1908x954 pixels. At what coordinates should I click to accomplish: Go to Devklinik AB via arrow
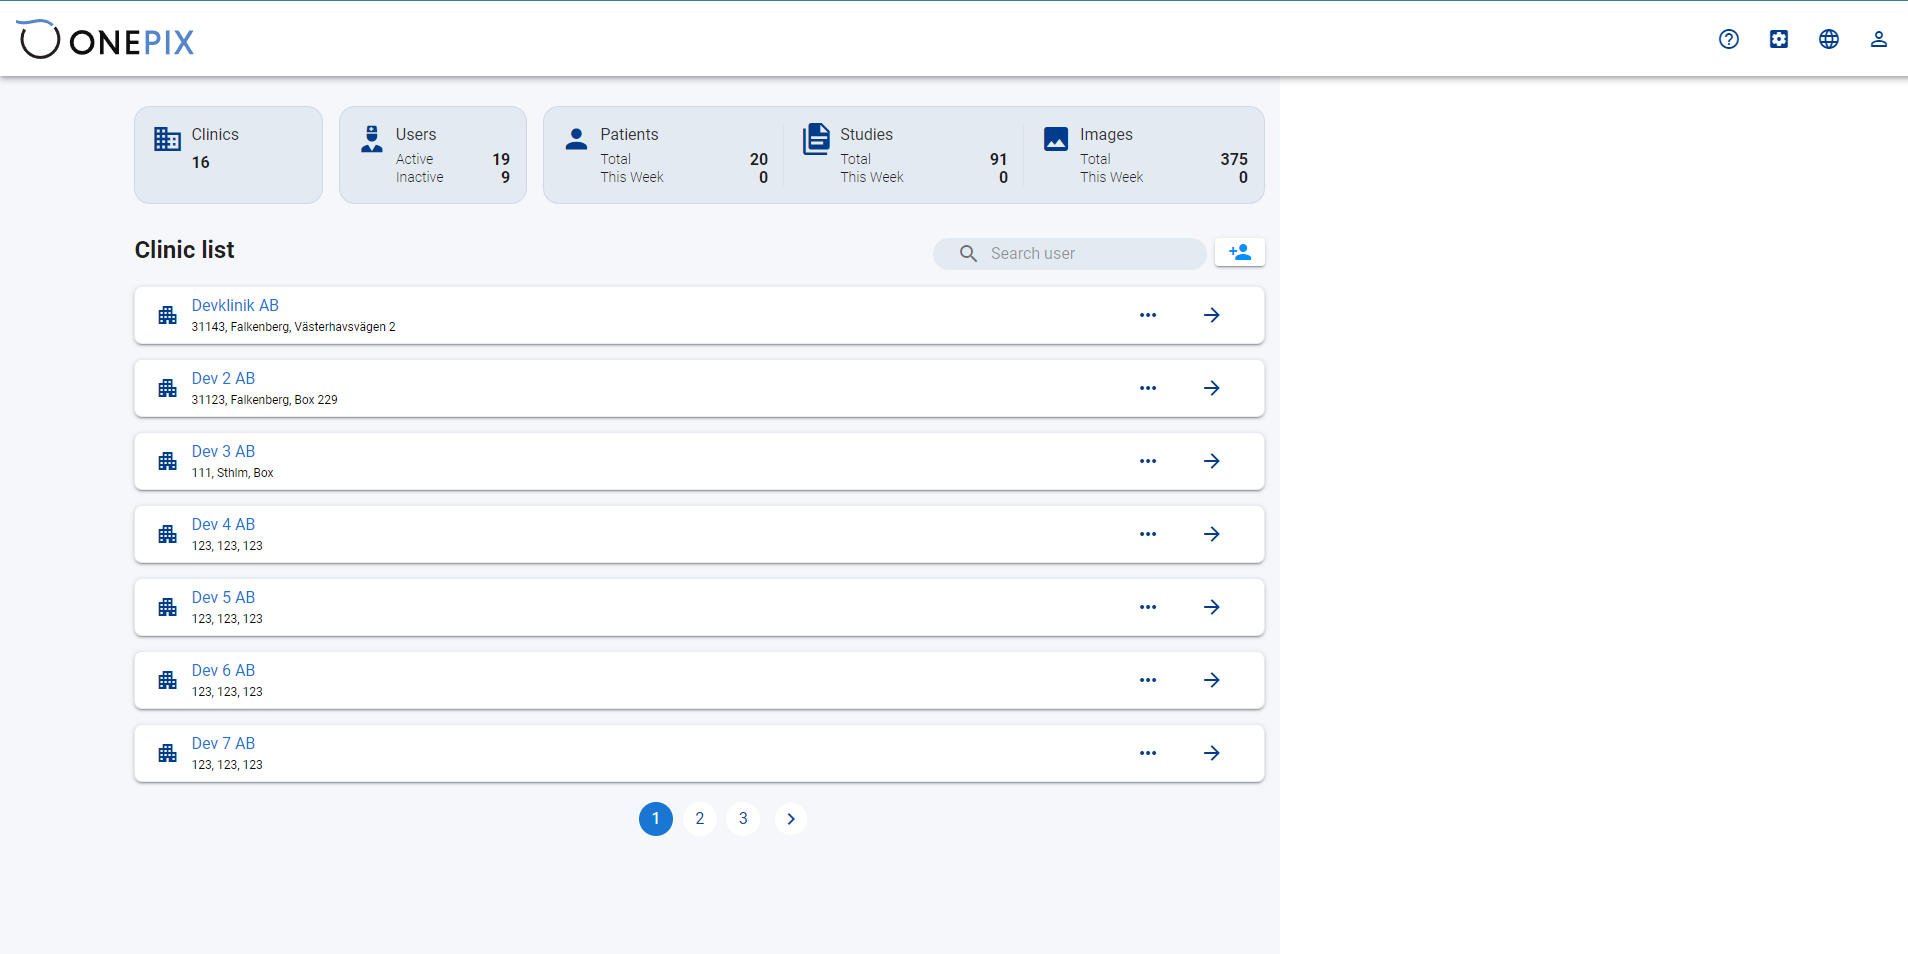(1212, 315)
